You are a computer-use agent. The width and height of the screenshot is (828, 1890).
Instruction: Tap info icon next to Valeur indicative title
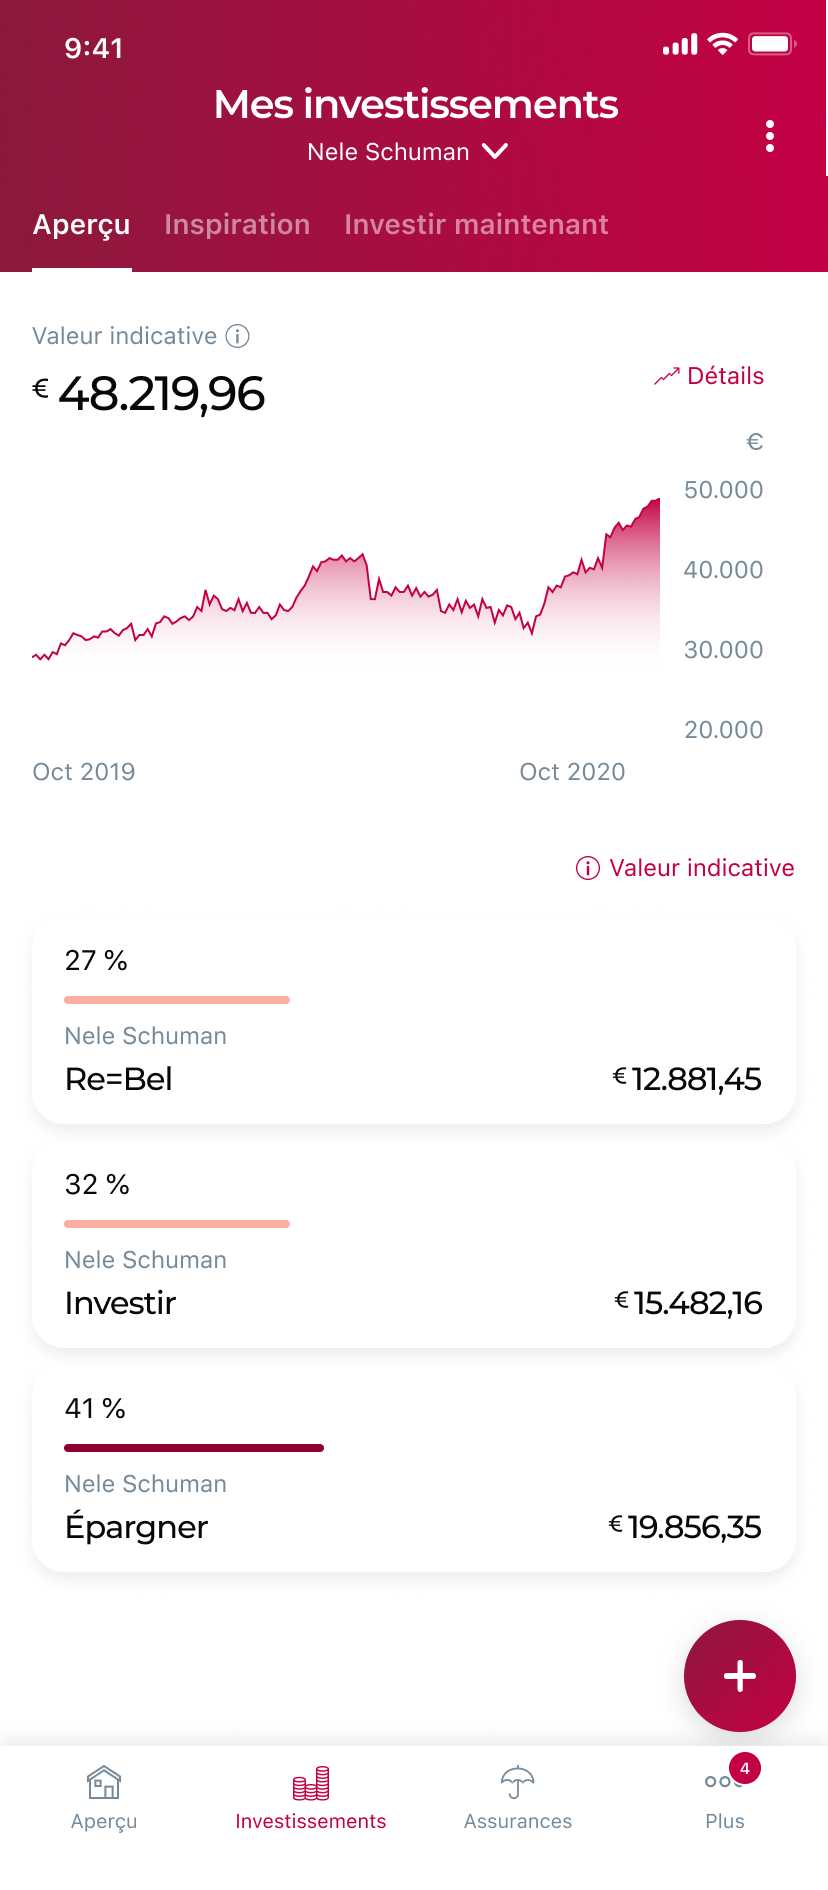(237, 336)
